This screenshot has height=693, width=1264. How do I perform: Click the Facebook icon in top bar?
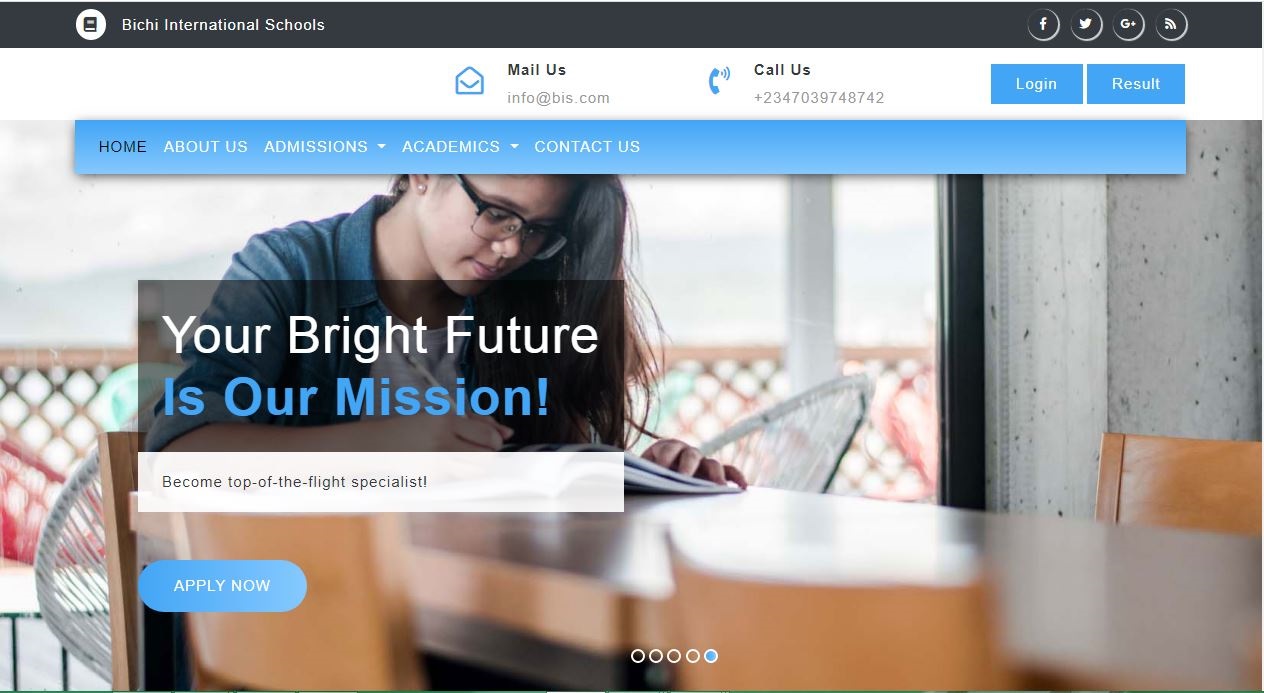[x=1043, y=24]
